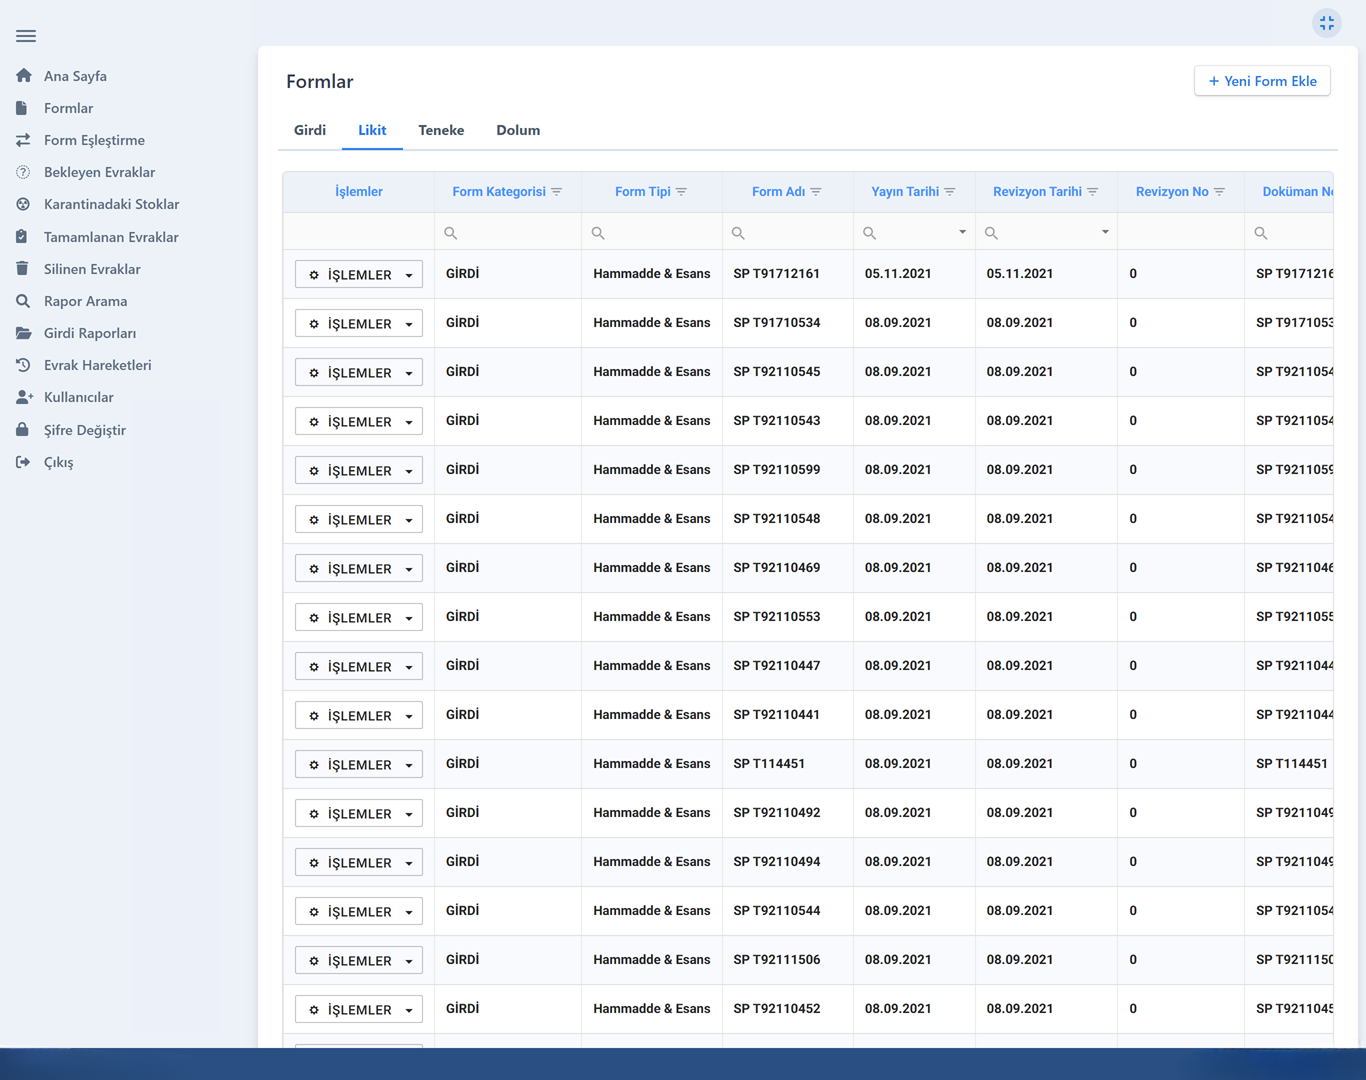The image size is (1366, 1080).
Task: Click the Rapor Arama magnifier icon
Action: point(23,301)
